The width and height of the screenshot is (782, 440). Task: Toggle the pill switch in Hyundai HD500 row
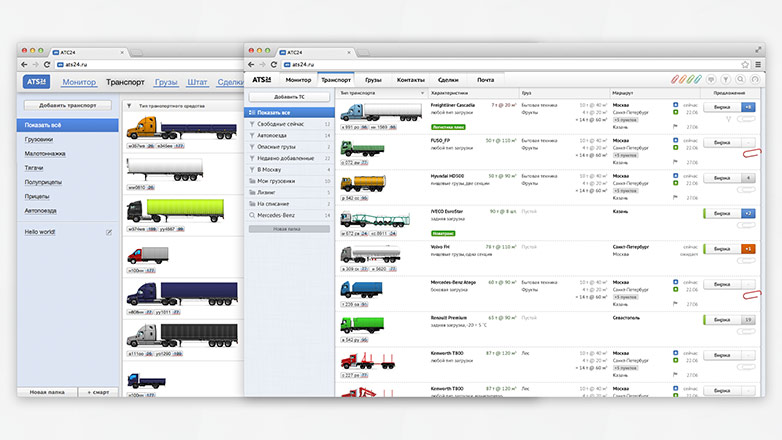(746, 190)
